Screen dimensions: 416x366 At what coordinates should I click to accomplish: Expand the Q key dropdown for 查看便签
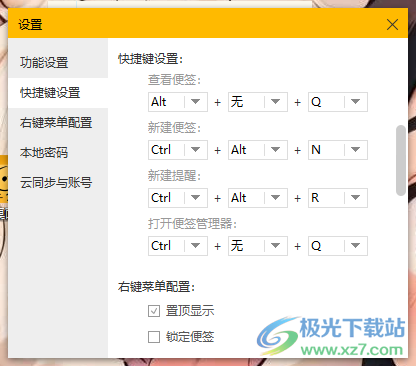point(338,102)
